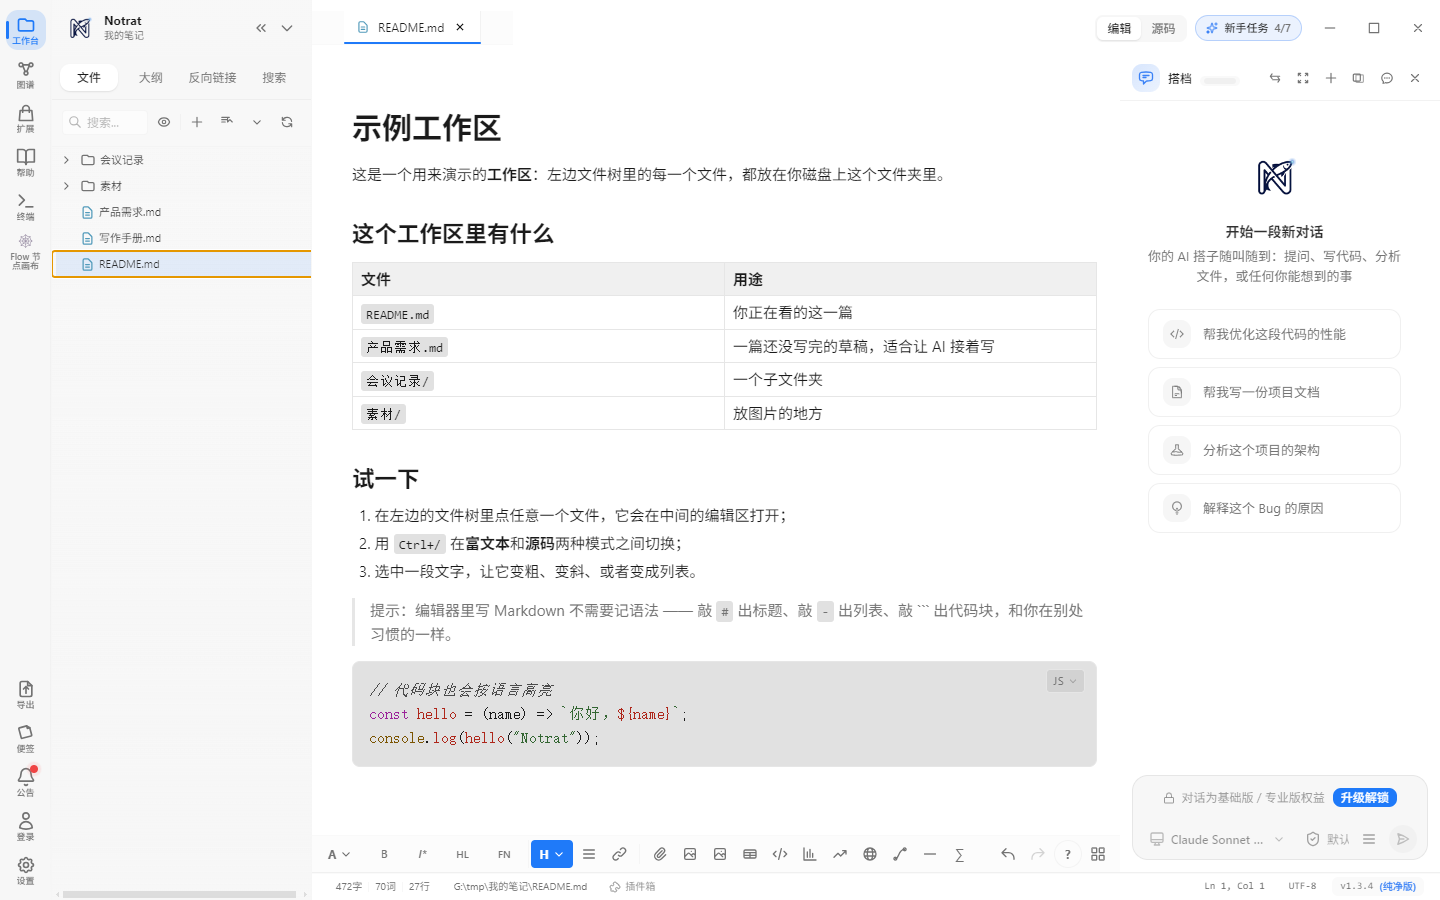Click the file tree 搜索 input field
The image size is (1440, 900).
[105, 122]
